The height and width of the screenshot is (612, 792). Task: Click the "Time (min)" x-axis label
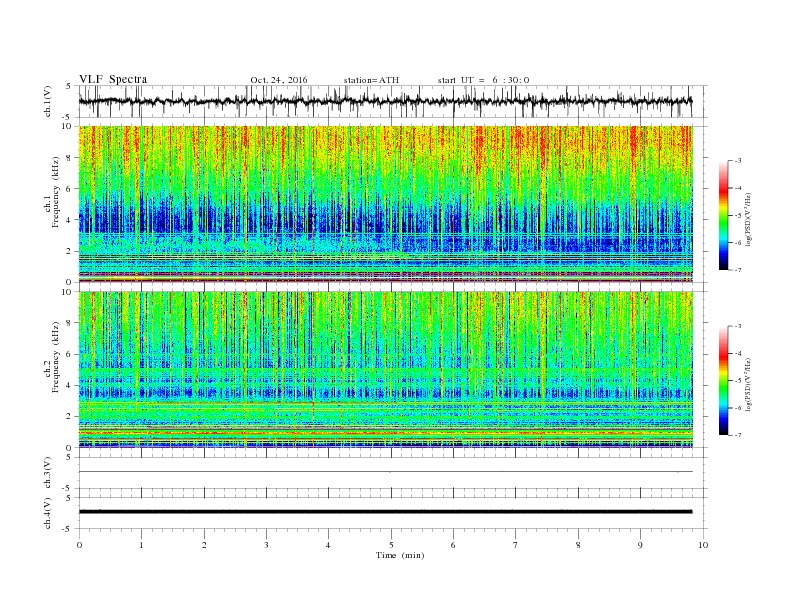coord(400,555)
